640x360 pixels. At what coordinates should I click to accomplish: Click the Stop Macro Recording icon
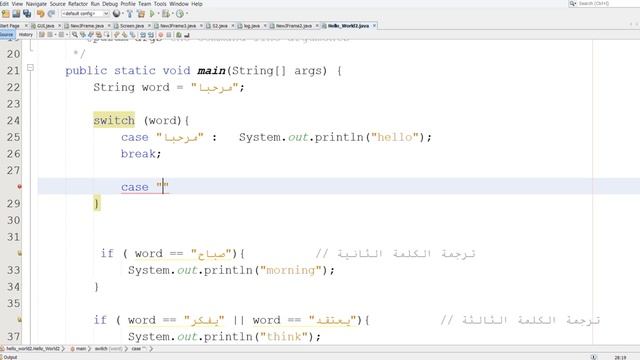click(169, 35)
